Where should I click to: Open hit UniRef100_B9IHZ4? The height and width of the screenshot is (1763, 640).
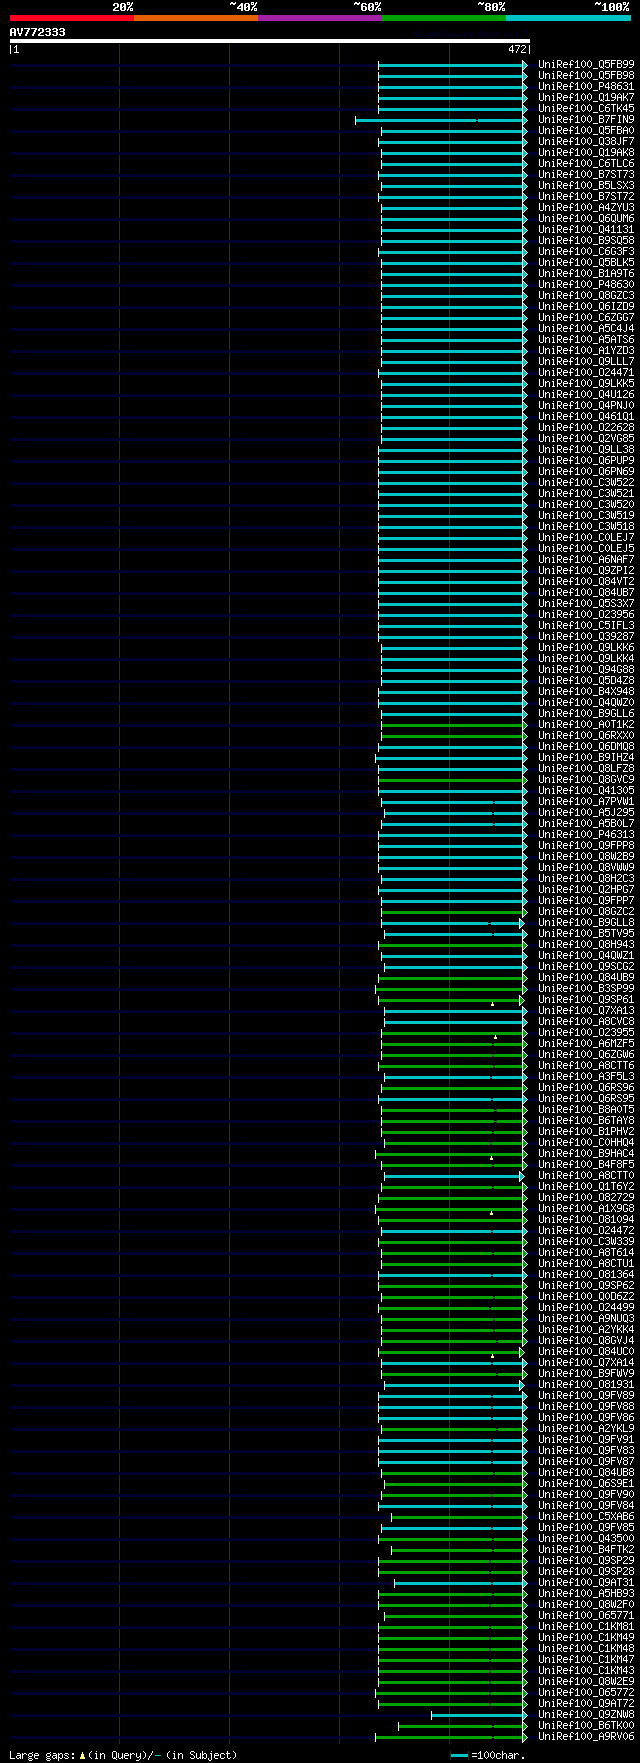[586, 757]
